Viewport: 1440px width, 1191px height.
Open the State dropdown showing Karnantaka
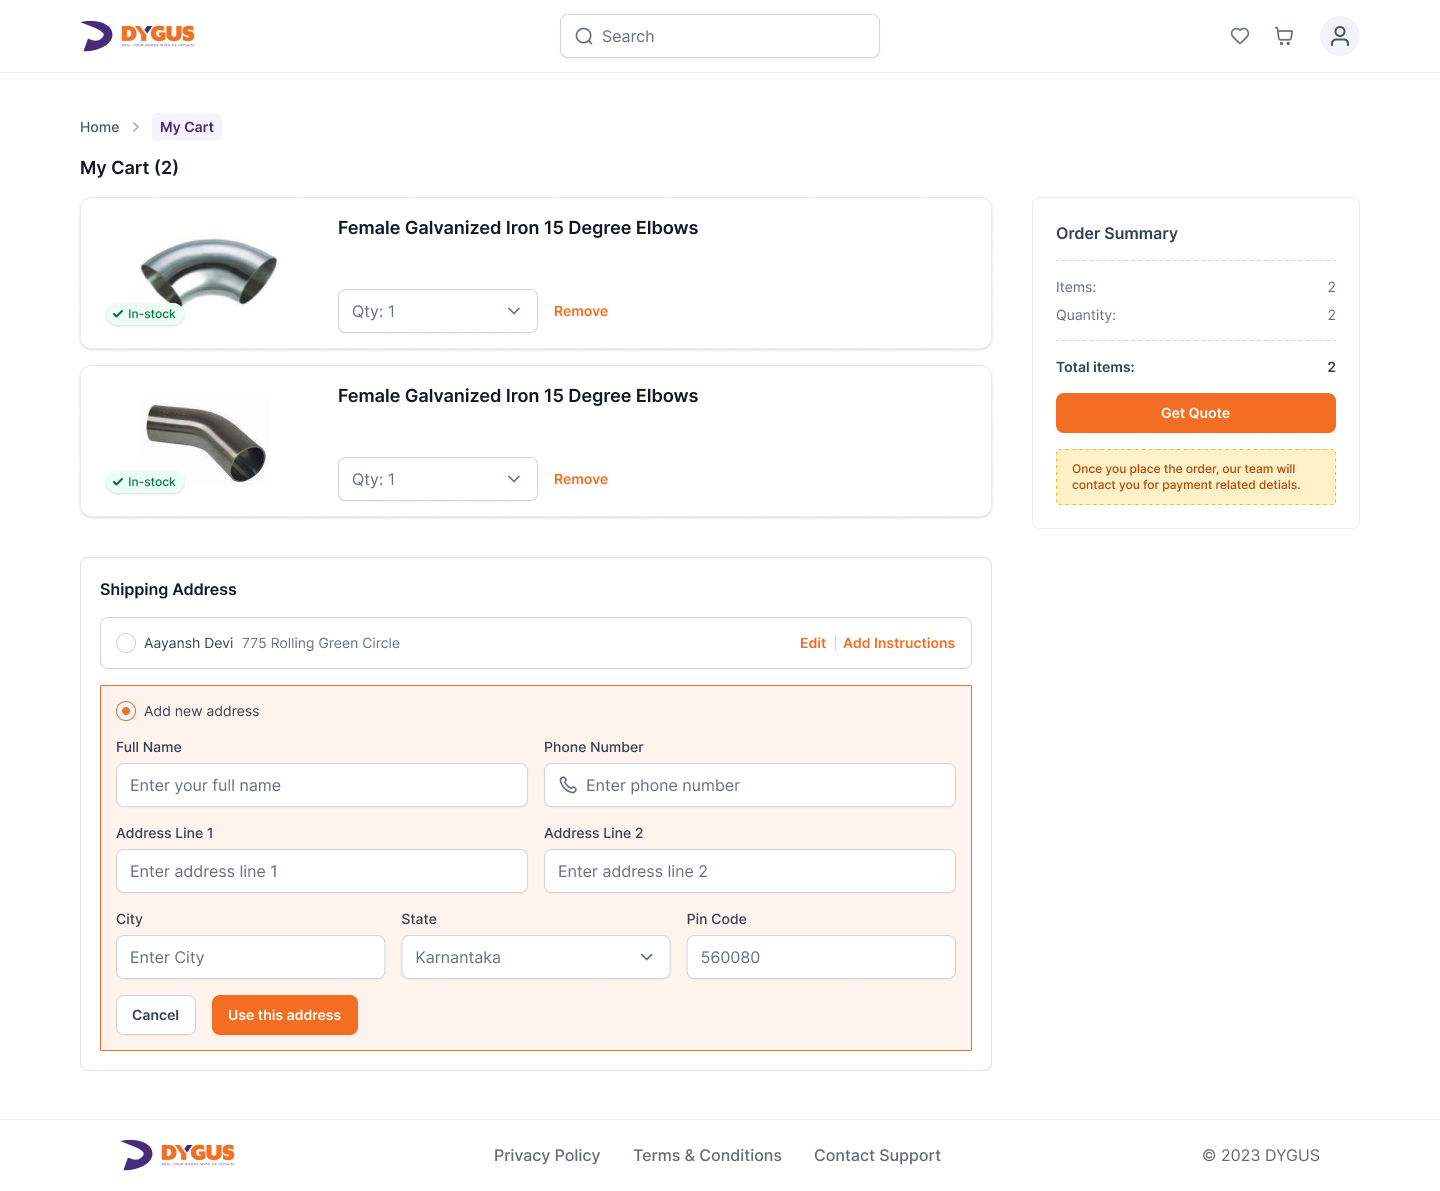tap(535, 957)
